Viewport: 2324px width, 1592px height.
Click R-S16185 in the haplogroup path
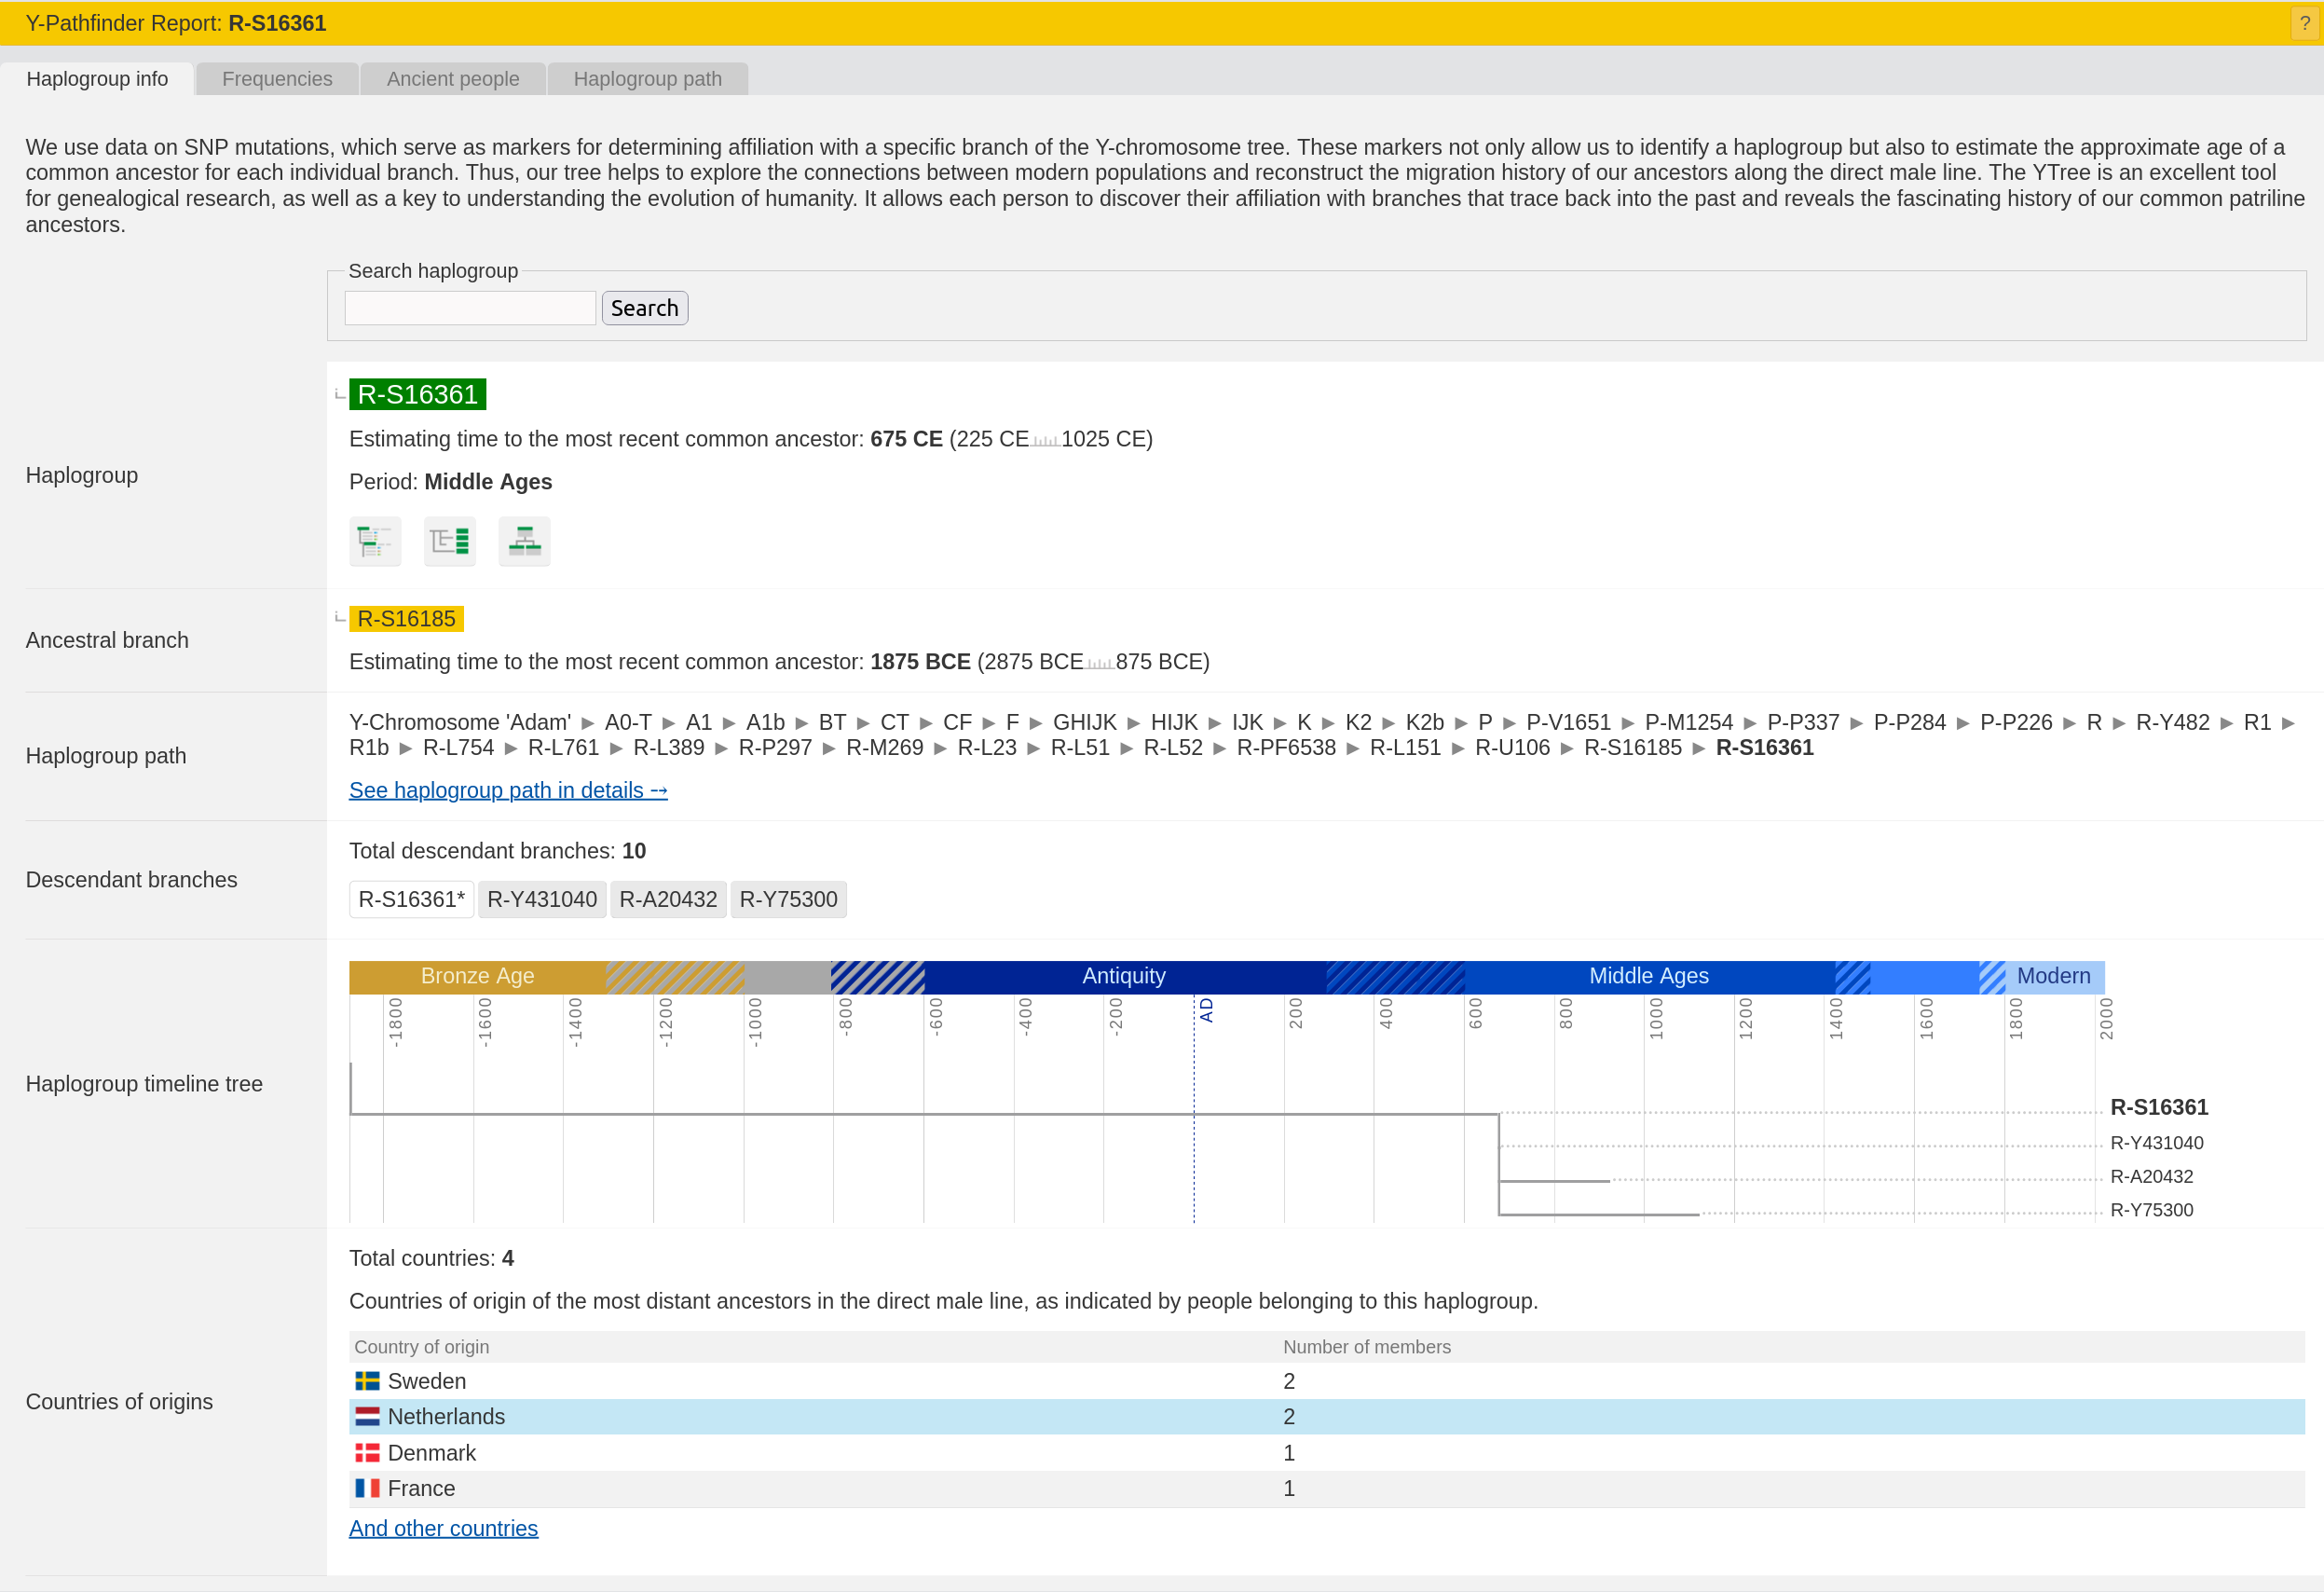click(1632, 747)
